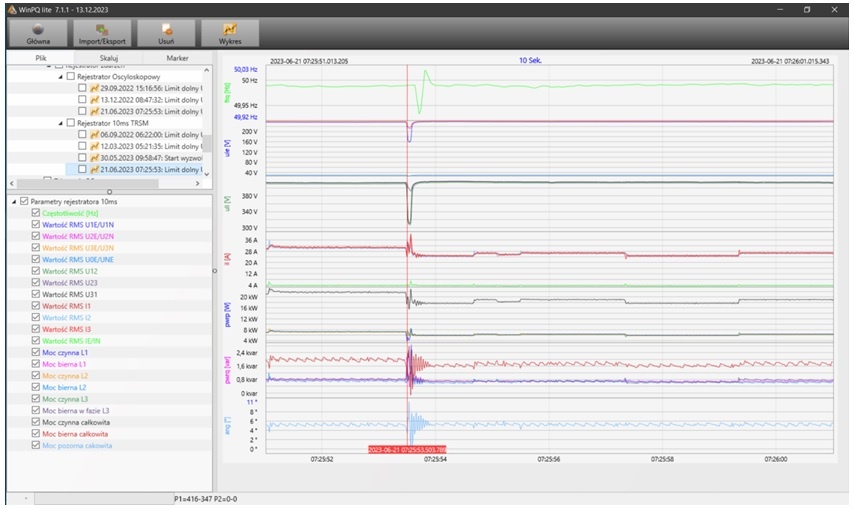Uncheck Wartość RMS U1E/U1N checkbox
854x509 pixels.
pyautogui.click(x=36, y=224)
